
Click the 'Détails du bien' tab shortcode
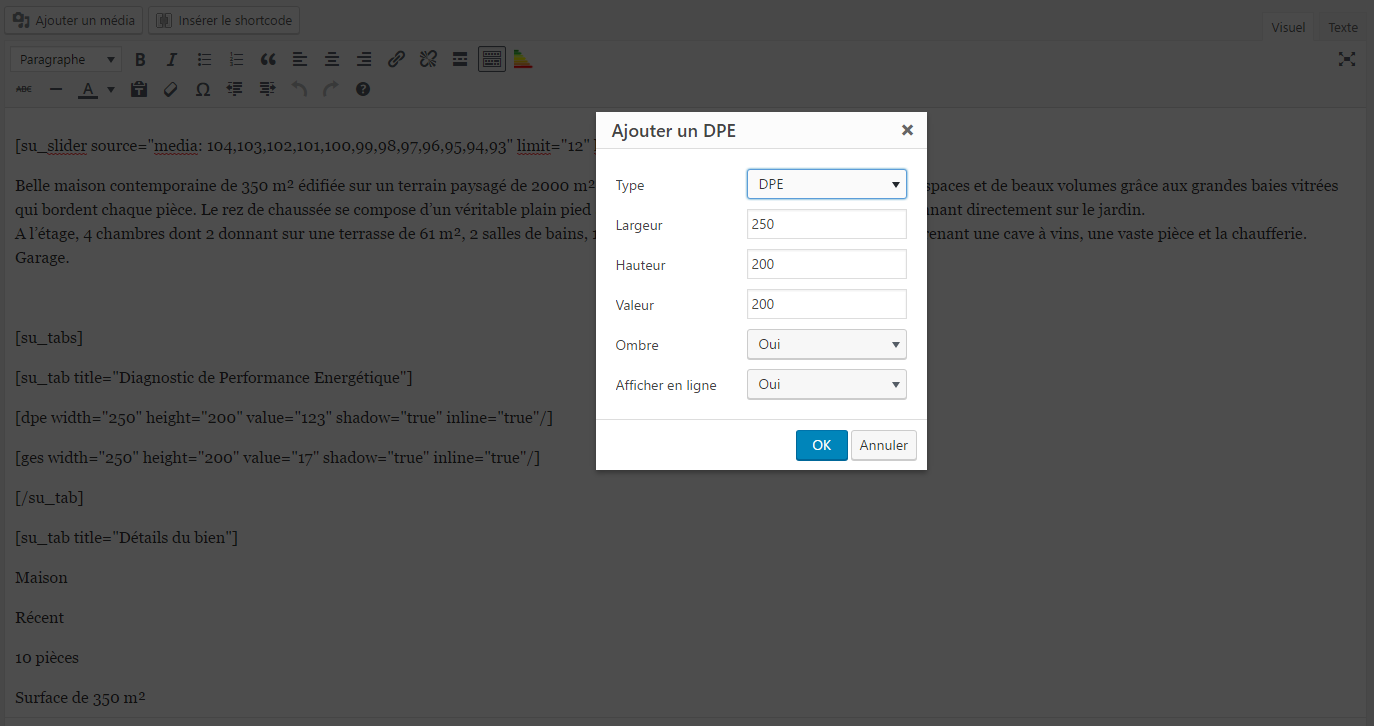point(127,537)
